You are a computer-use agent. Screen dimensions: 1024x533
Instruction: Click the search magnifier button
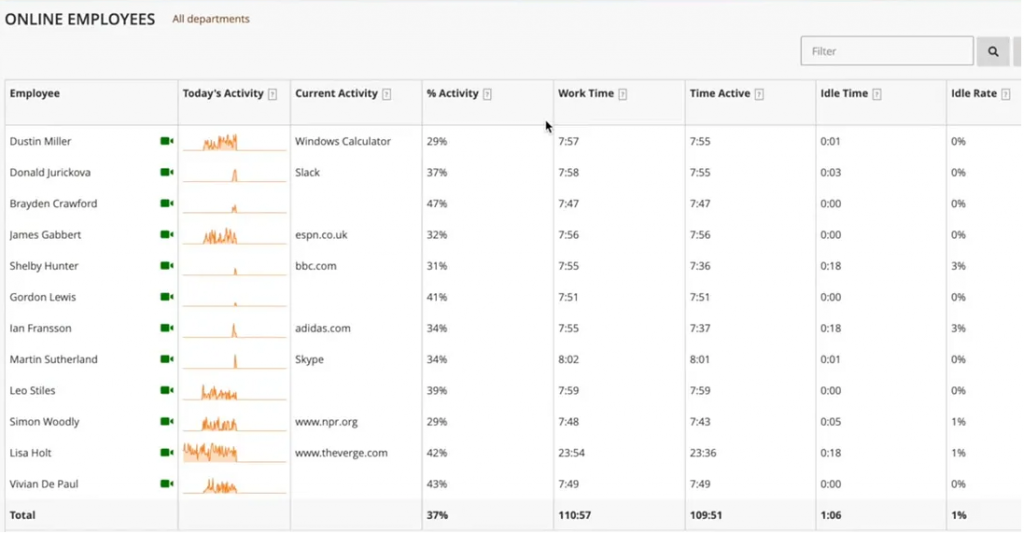pos(993,51)
